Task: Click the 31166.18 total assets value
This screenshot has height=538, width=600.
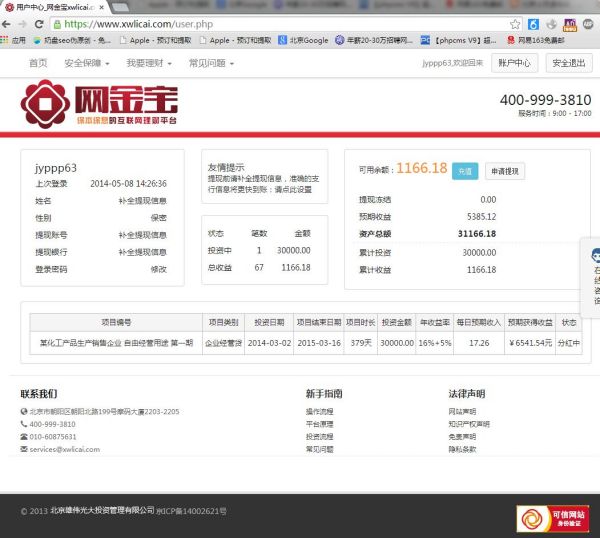Action: (x=477, y=234)
